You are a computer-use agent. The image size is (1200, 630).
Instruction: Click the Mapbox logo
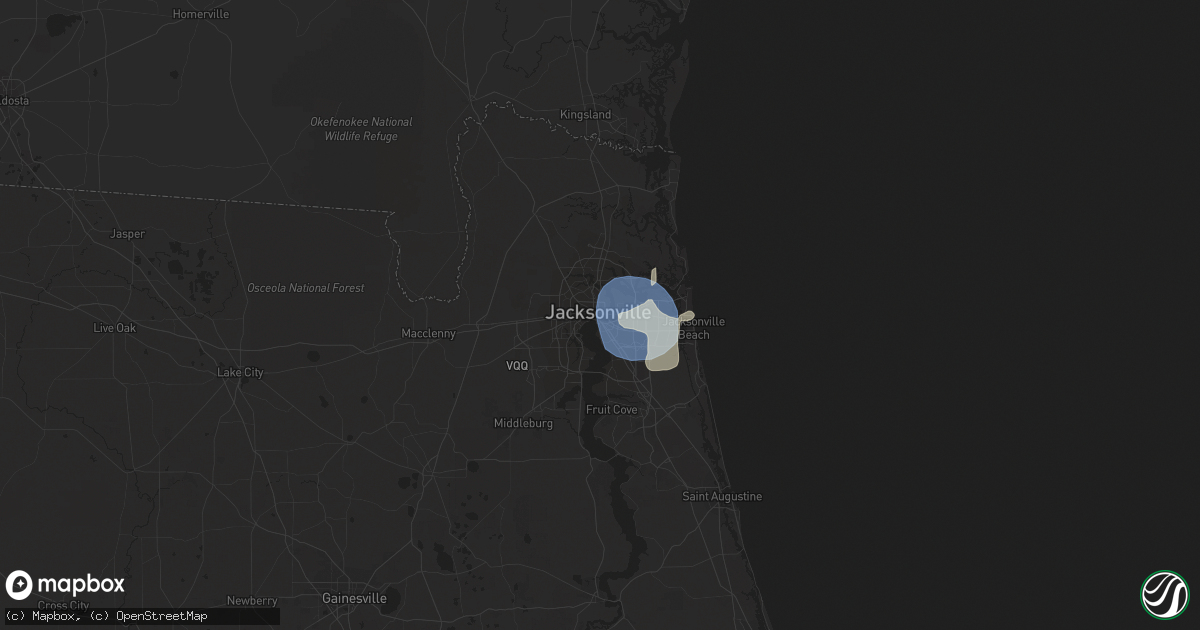point(66,585)
